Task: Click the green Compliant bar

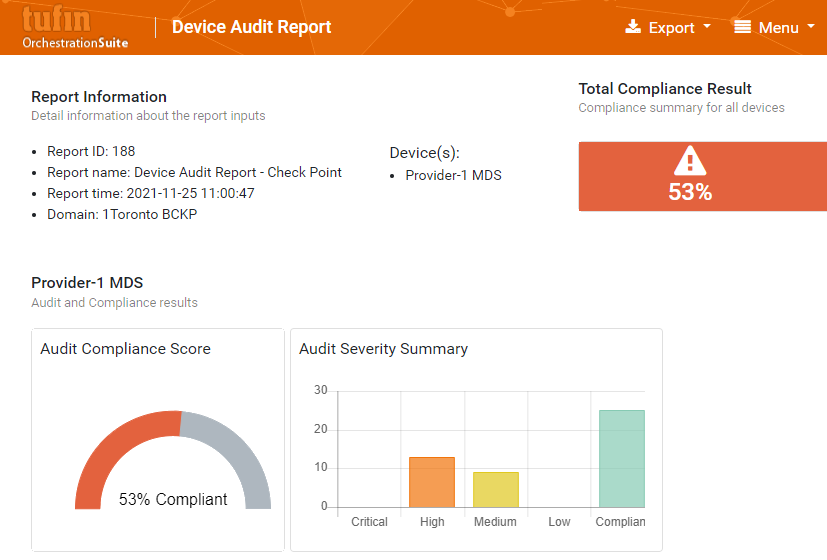Action: (x=621, y=458)
